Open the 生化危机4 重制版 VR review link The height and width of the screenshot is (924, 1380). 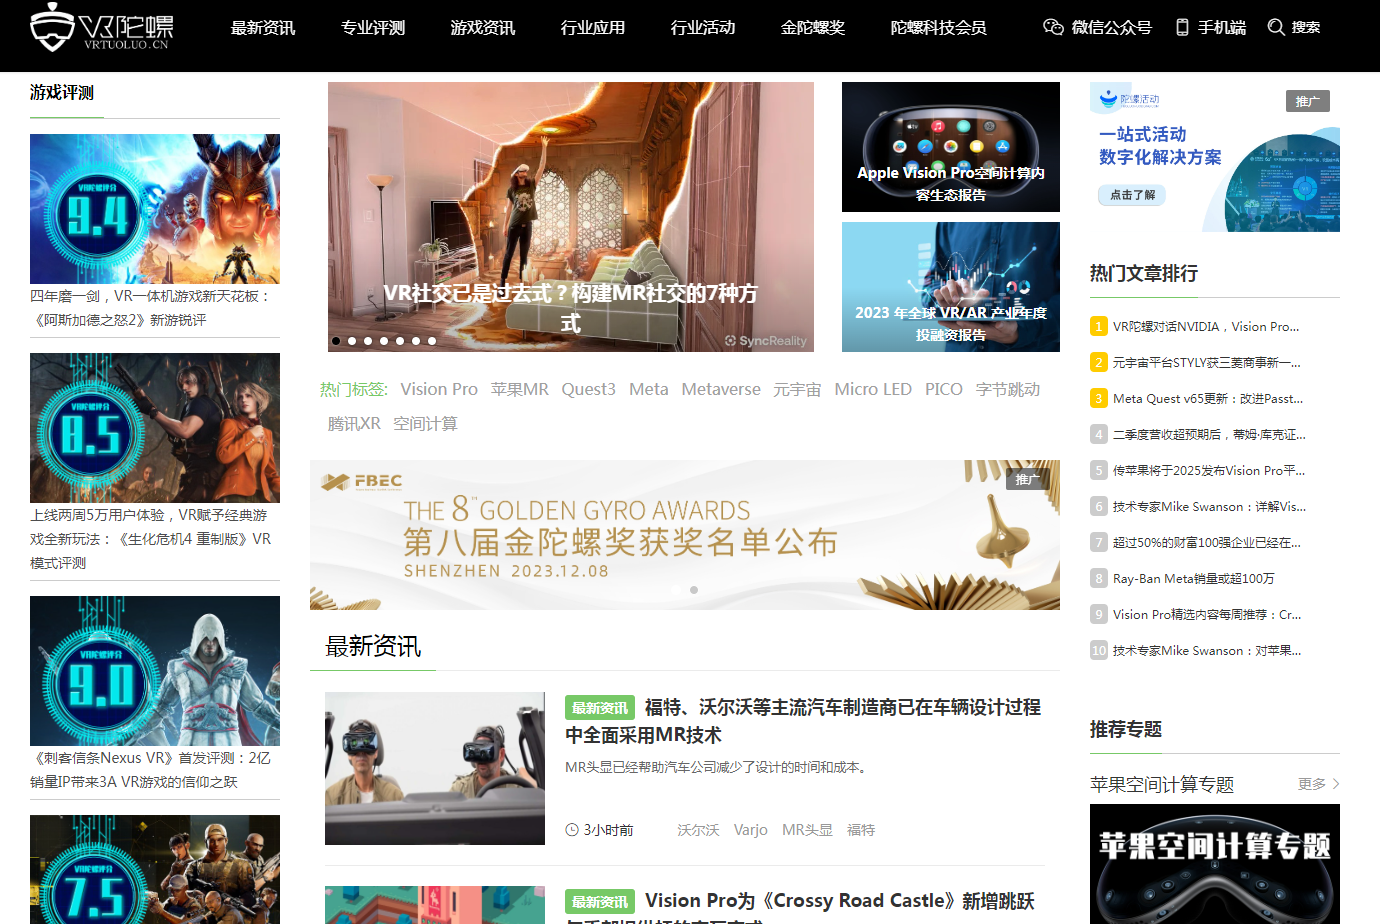[150, 539]
